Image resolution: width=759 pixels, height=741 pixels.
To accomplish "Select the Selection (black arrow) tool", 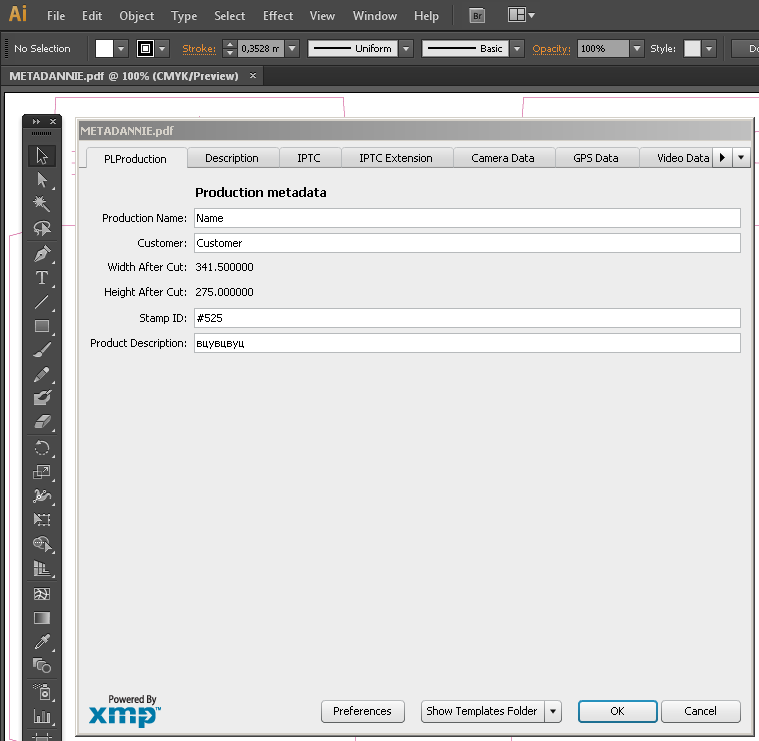I will point(42,156).
